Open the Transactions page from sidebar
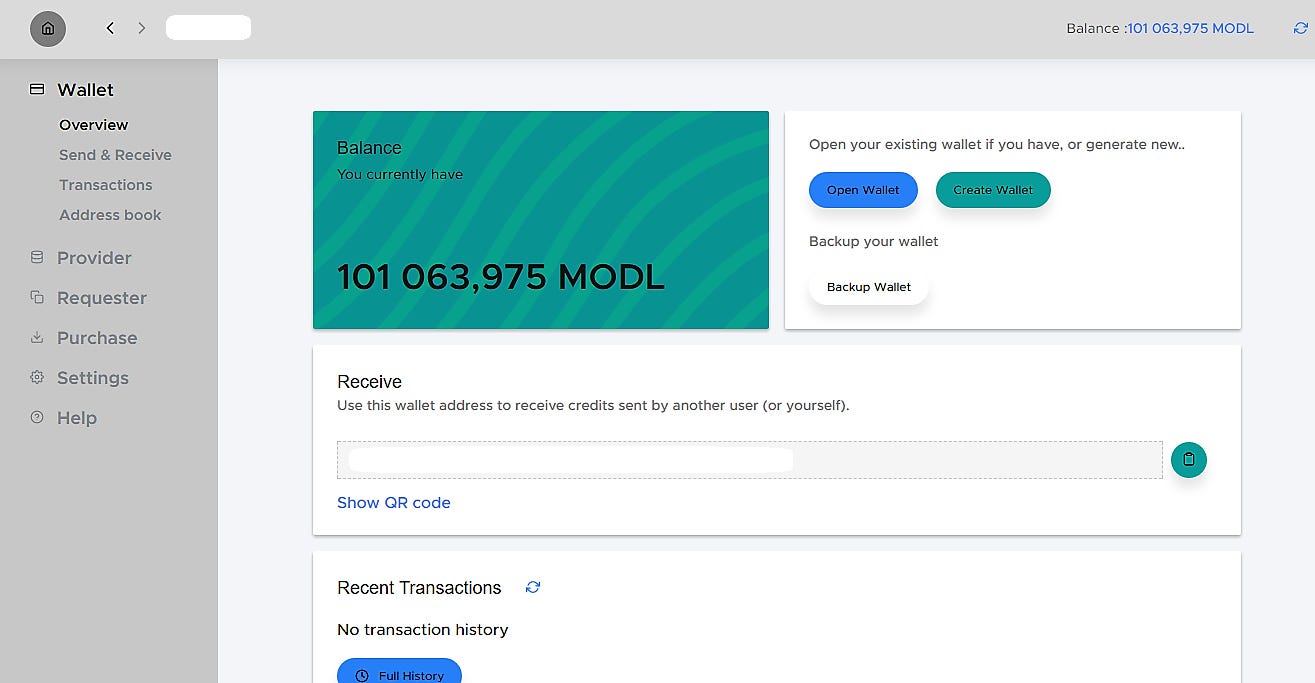Screen dimensions: 1315x683 pyautogui.click(x=106, y=184)
